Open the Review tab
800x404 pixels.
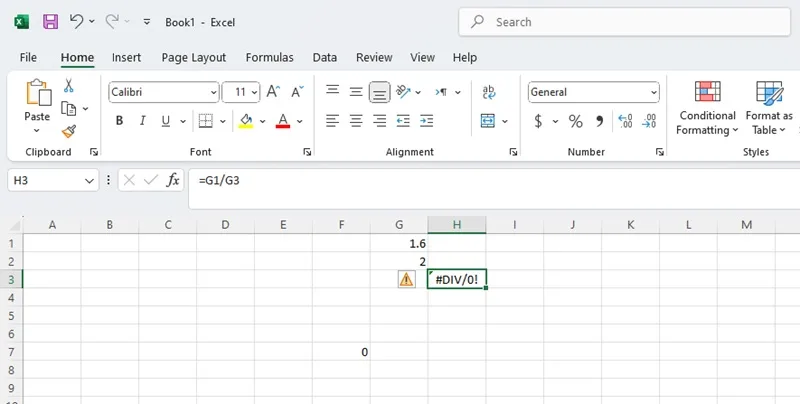[374, 57]
